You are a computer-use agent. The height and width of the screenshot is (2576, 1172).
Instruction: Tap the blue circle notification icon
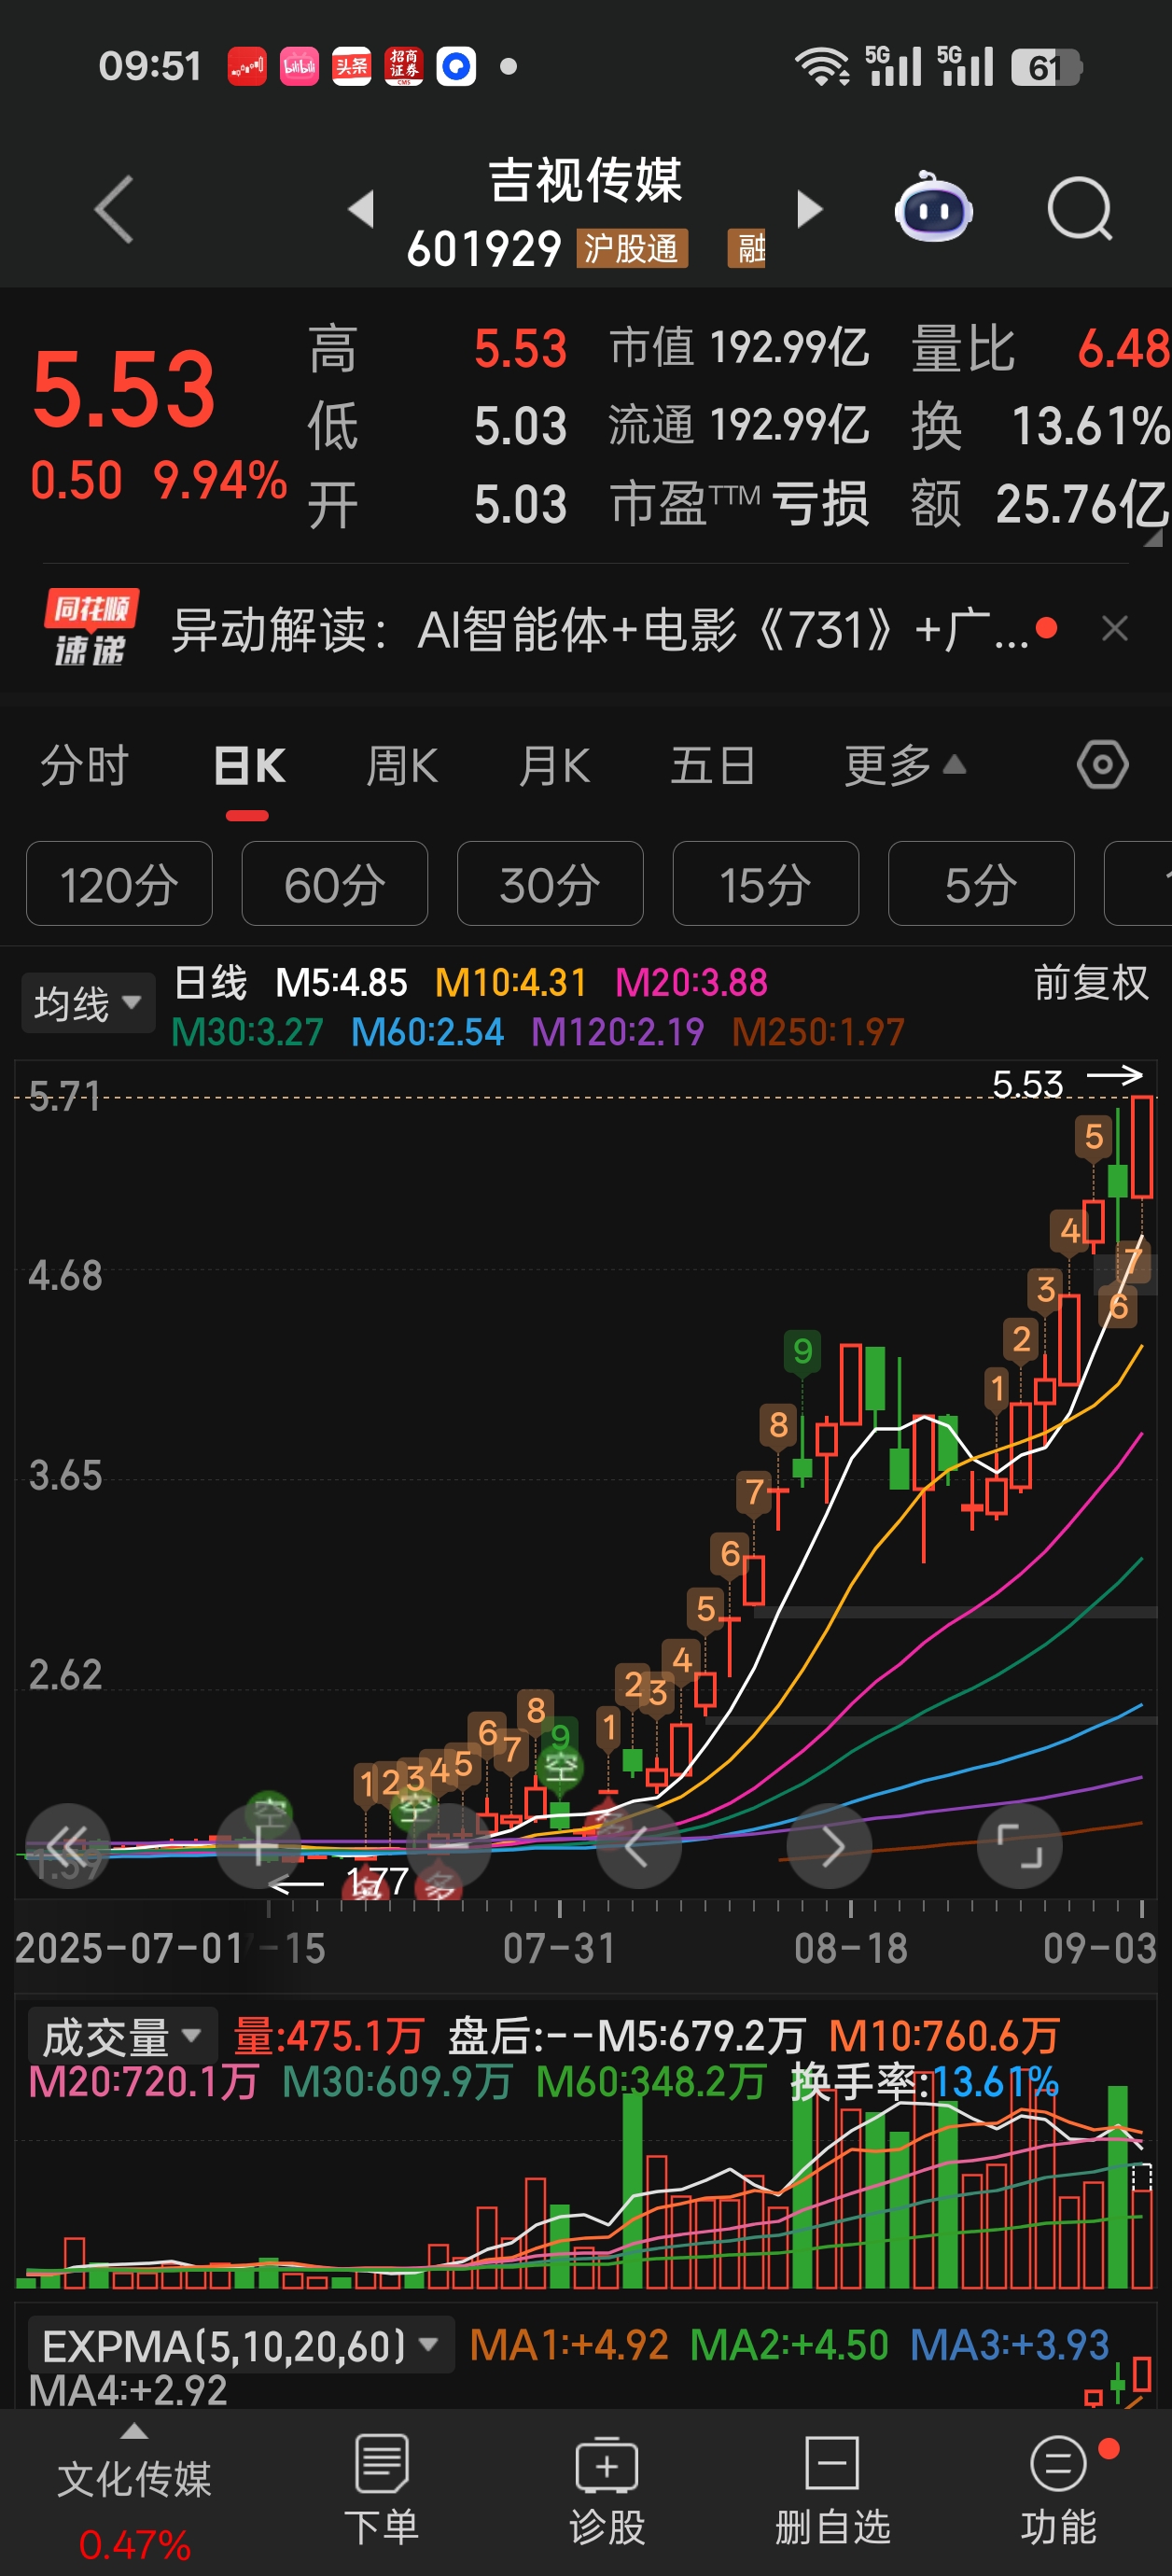[x=456, y=67]
